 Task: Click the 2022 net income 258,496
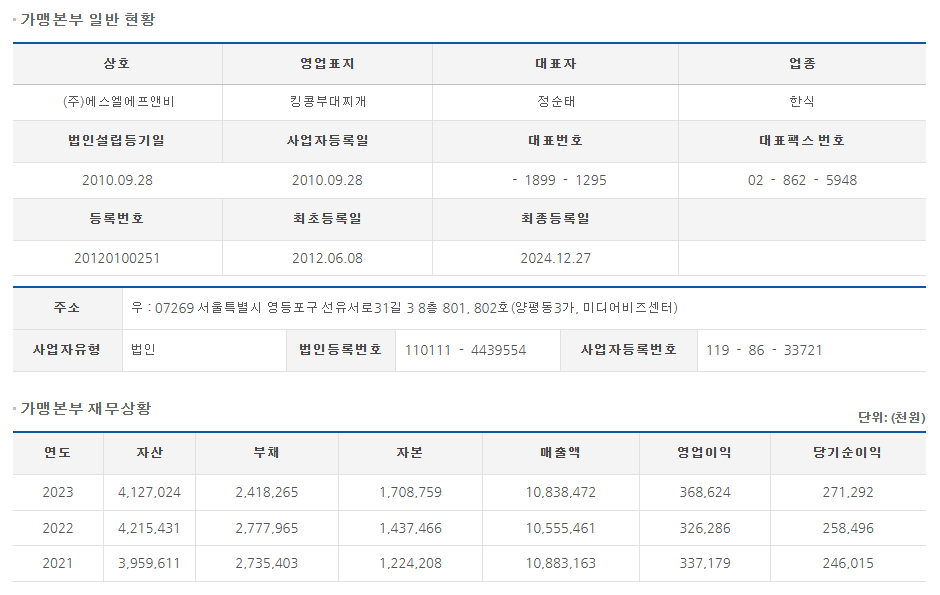(x=848, y=528)
